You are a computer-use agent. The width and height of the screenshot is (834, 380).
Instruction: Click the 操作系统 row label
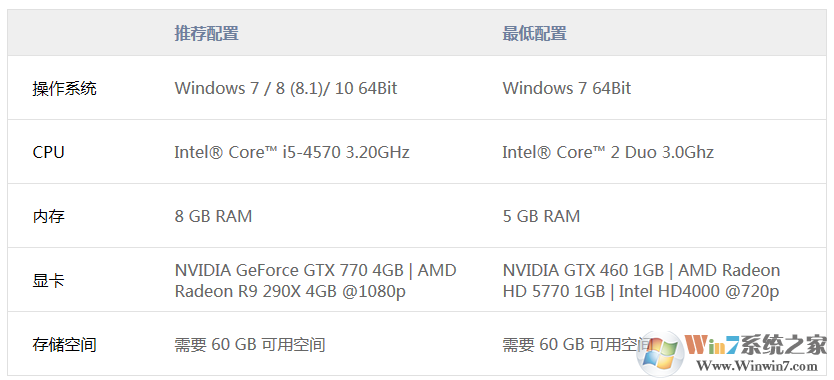64,88
